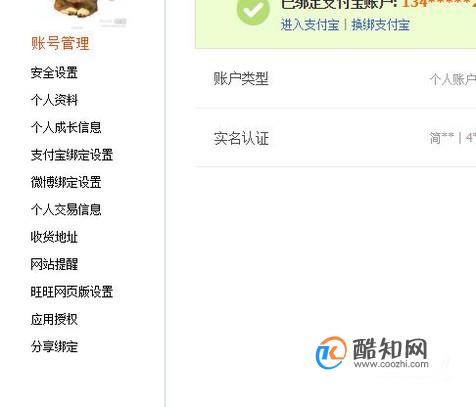Go to 收货地址 settings

(54, 237)
